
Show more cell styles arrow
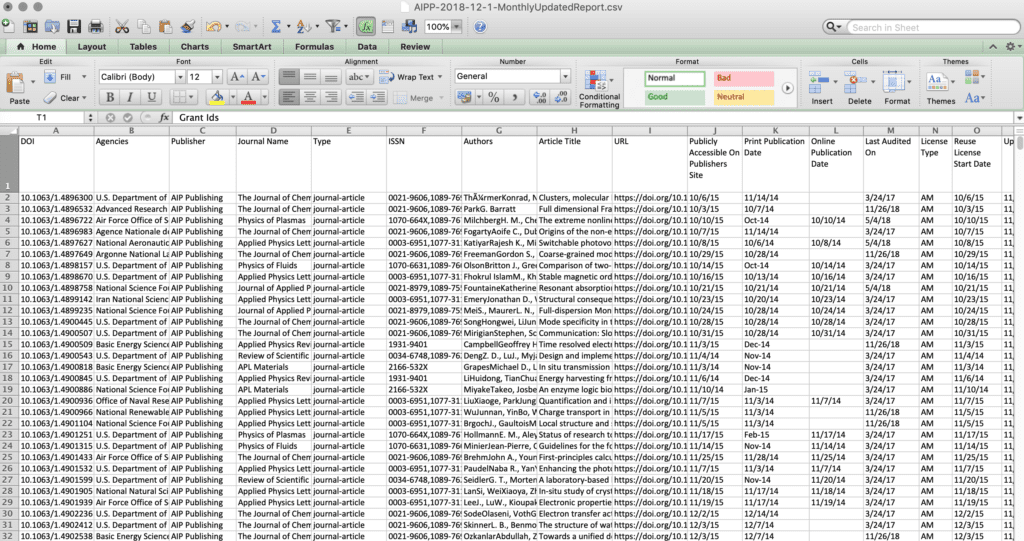(x=788, y=88)
